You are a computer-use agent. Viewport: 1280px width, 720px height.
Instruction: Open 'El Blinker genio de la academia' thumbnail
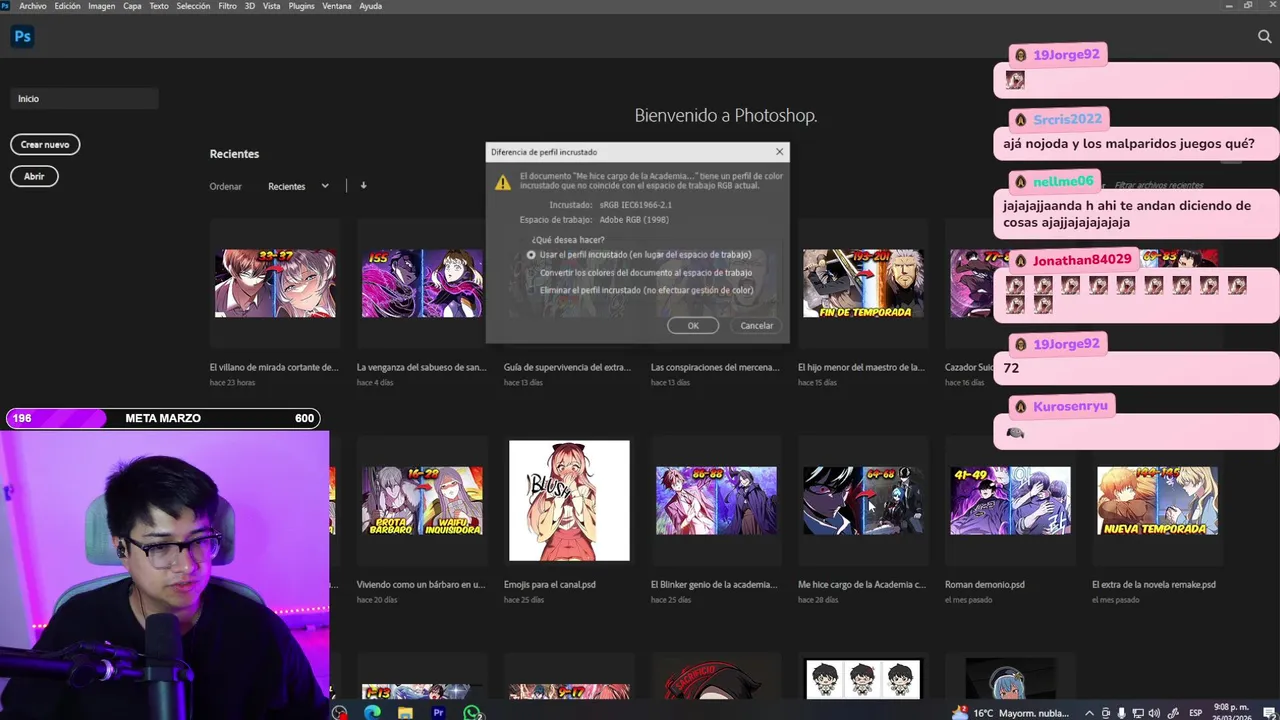716,501
